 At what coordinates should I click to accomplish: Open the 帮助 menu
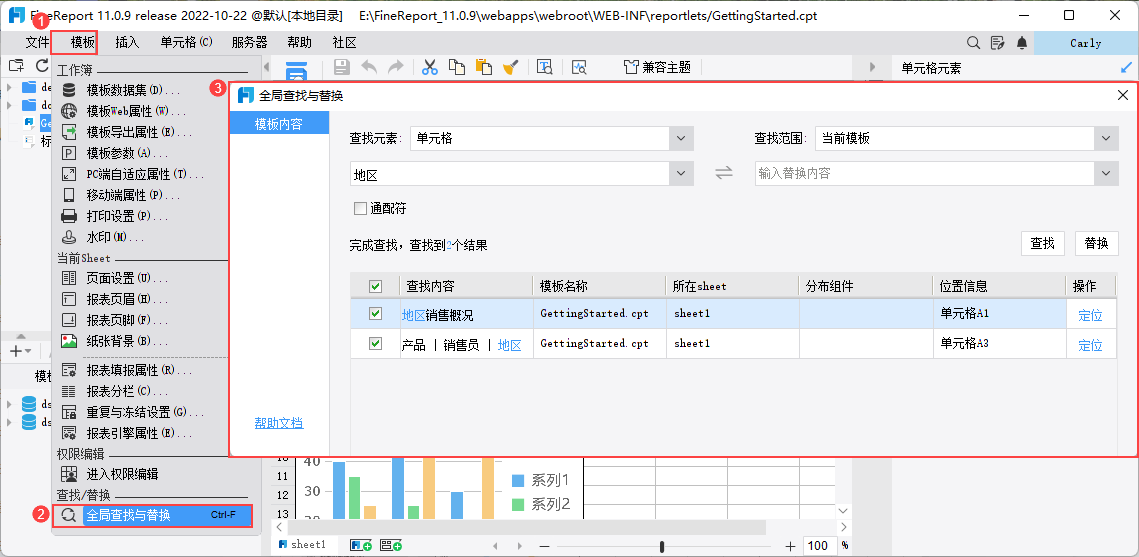pos(299,43)
